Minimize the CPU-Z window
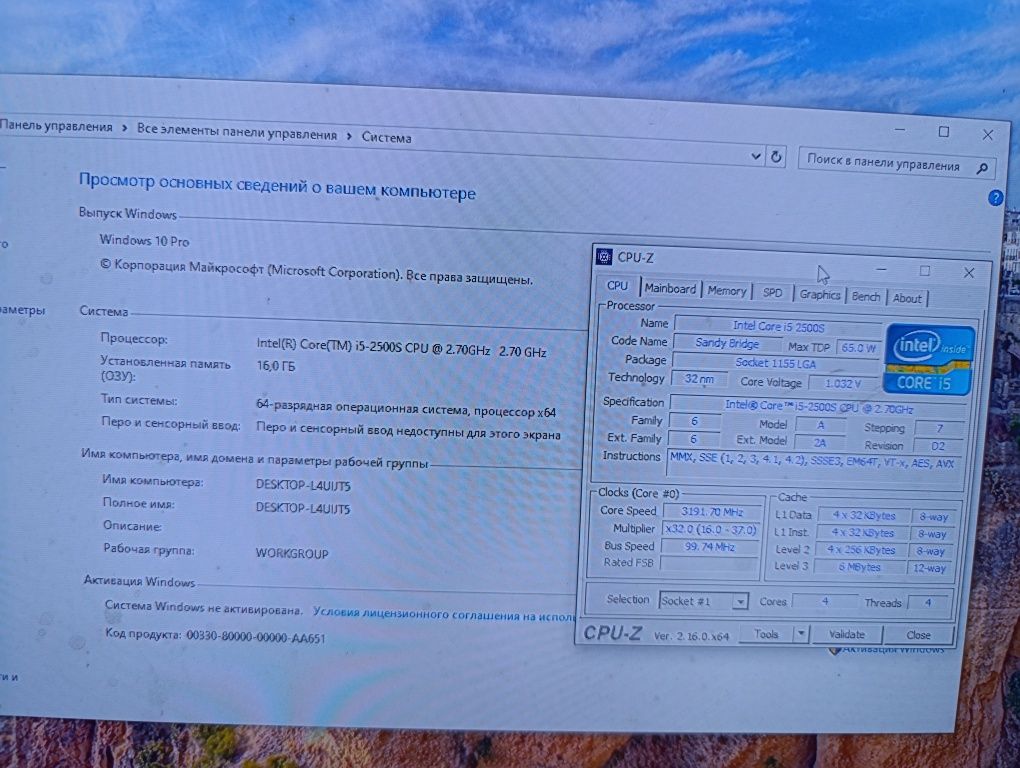 pyautogui.click(x=881, y=269)
